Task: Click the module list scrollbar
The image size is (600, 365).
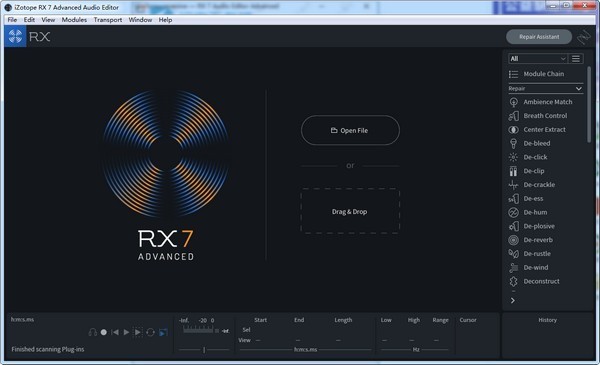Action: coord(589,104)
